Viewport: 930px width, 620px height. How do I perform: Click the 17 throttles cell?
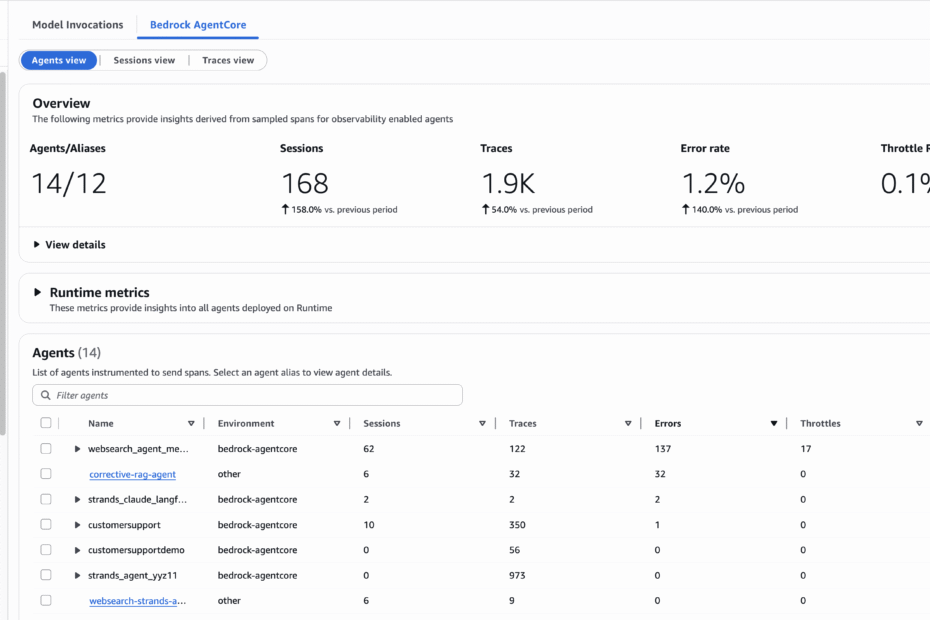(805, 449)
